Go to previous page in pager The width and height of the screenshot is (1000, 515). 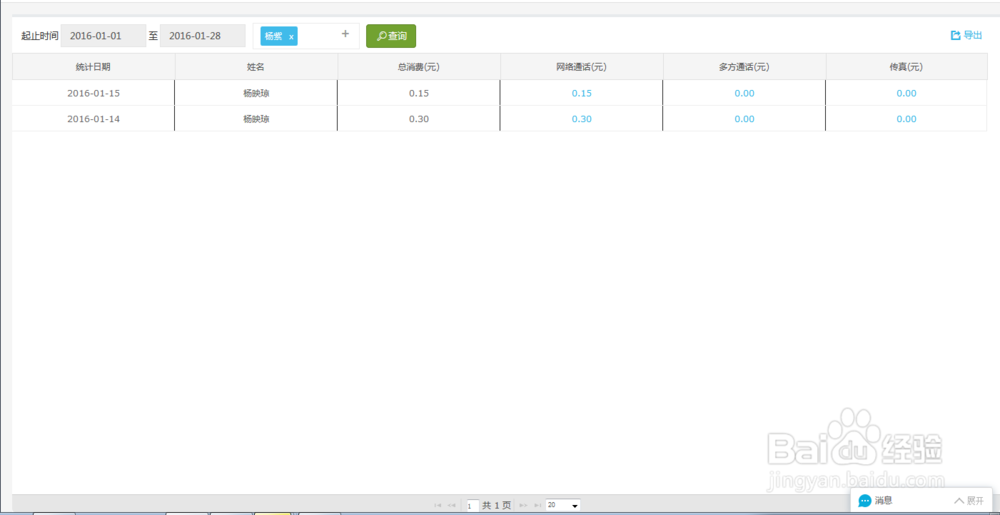pyautogui.click(x=452, y=505)
